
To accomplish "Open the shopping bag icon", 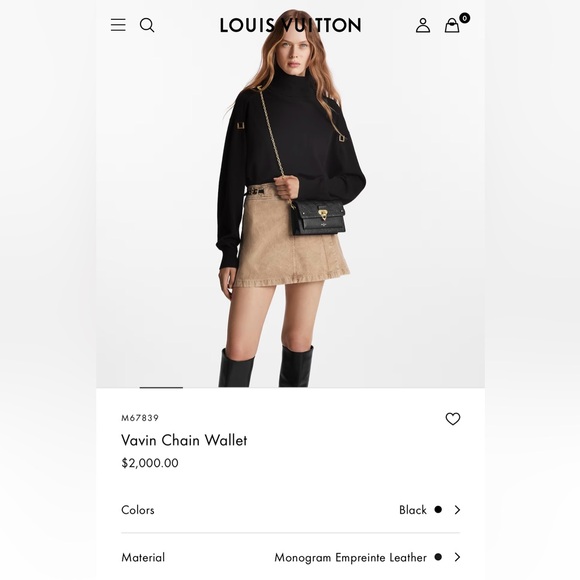I will coord(452,26).
